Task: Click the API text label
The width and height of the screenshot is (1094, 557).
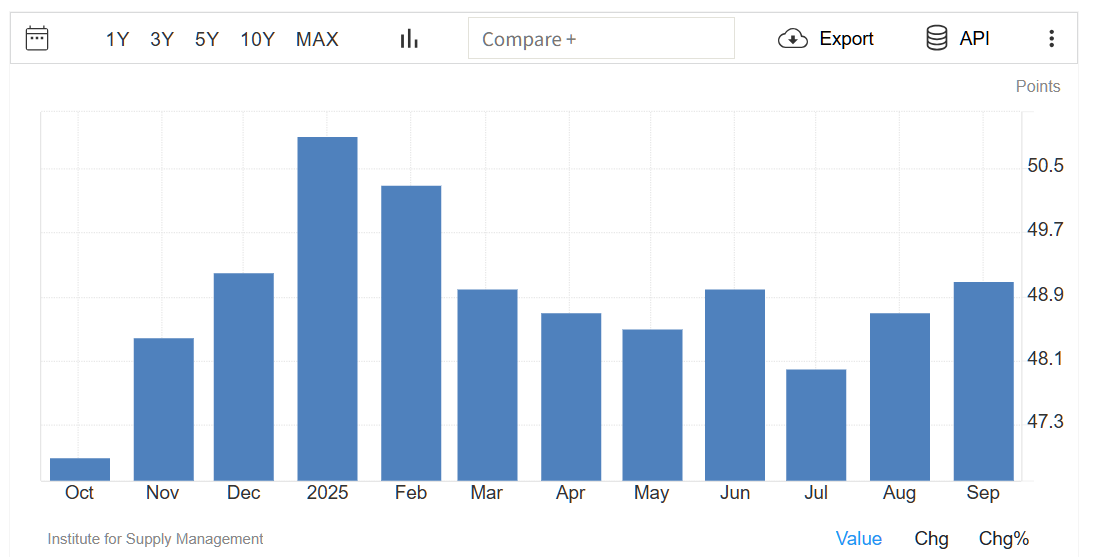Action: click(x=974, y=39)
